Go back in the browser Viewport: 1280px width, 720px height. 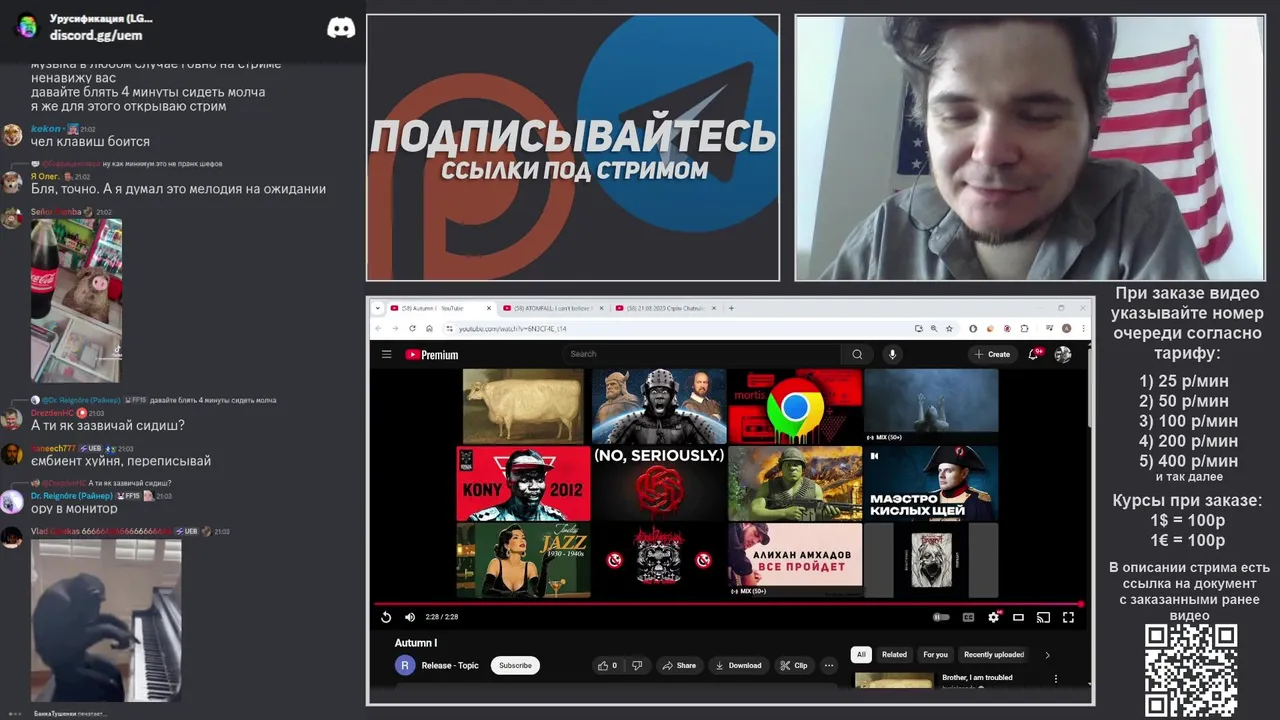379,328
